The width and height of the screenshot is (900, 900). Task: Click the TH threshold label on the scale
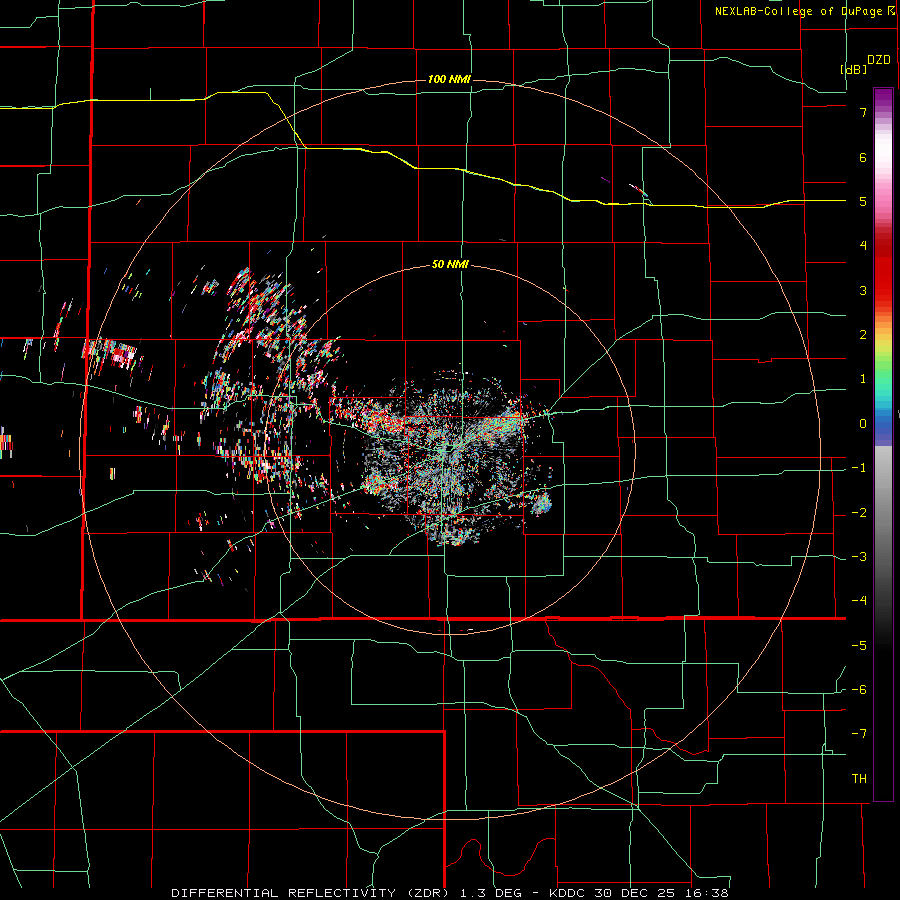coord(859,779)
